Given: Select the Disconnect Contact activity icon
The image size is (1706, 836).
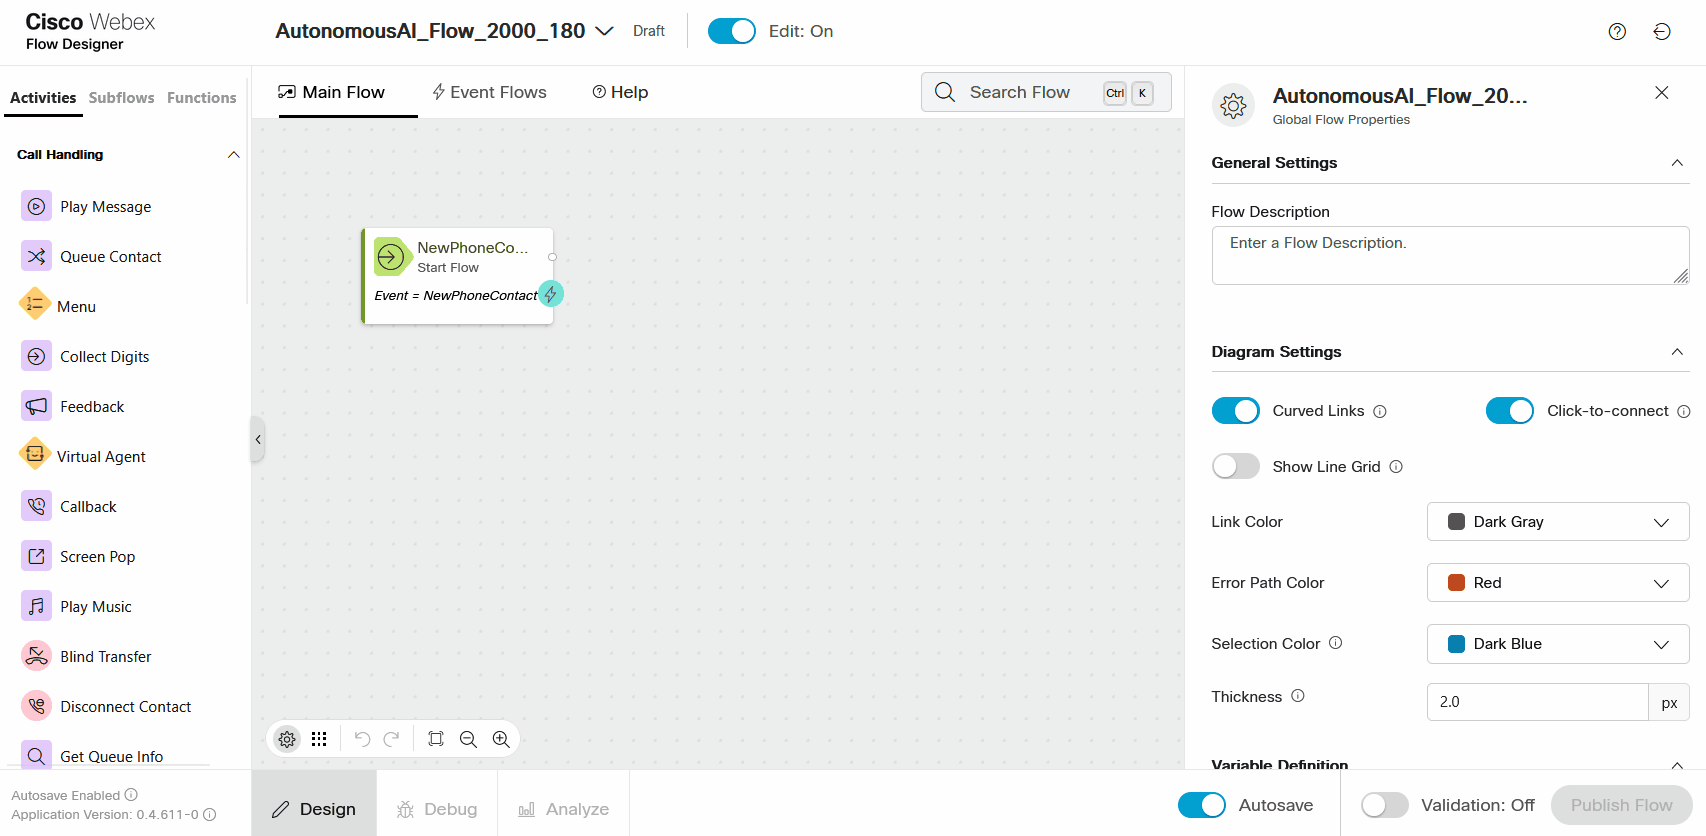Looking at the screenshot, I should tap(36, 706).
